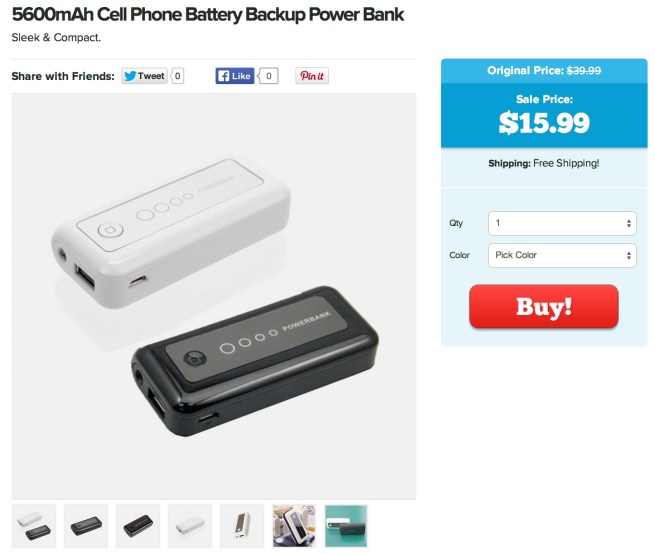Screen dimensions: 655x555
Task: Click the main product image
Action: coord(214,296)
